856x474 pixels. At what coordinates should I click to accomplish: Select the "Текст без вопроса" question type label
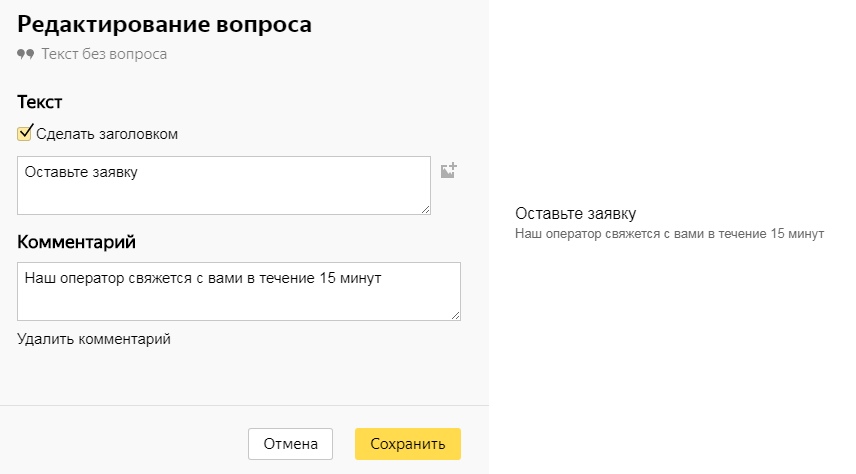coord(104,54)
